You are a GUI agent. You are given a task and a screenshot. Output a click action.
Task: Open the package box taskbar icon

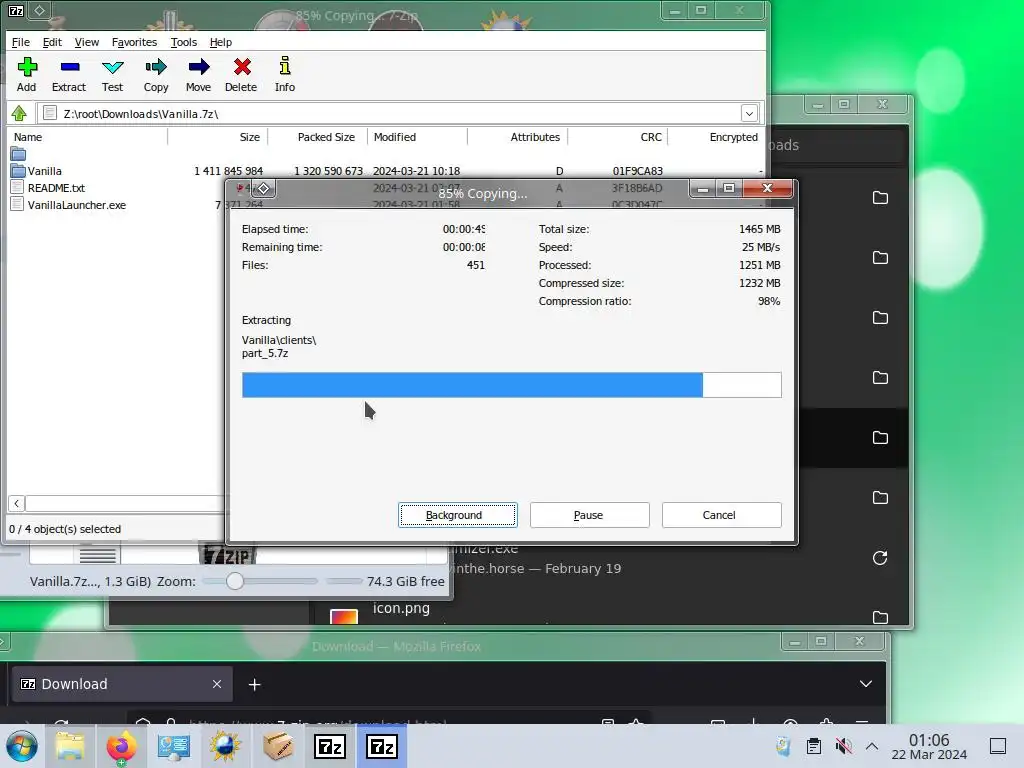coord(277,746)
